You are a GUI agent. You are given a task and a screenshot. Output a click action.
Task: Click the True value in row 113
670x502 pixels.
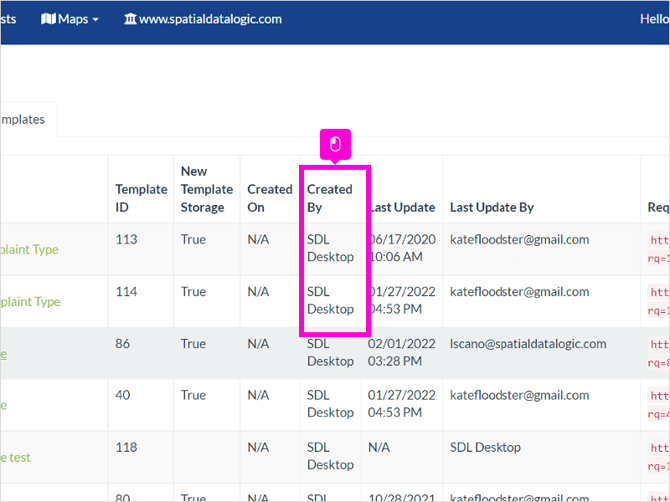193,239
